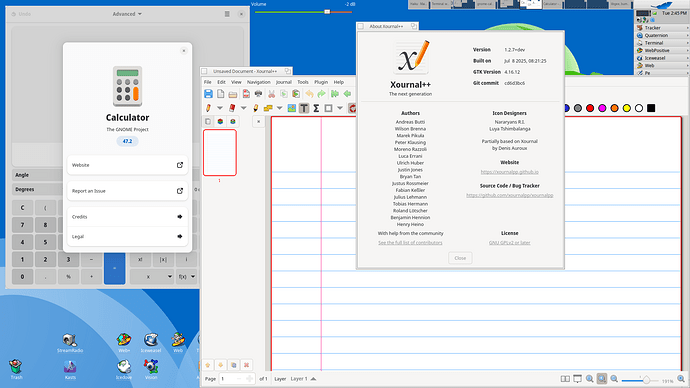Open the Layer 1 selector dropdown
The width and height of the screenshot is (690, 388).
click(x=303, y=379)
